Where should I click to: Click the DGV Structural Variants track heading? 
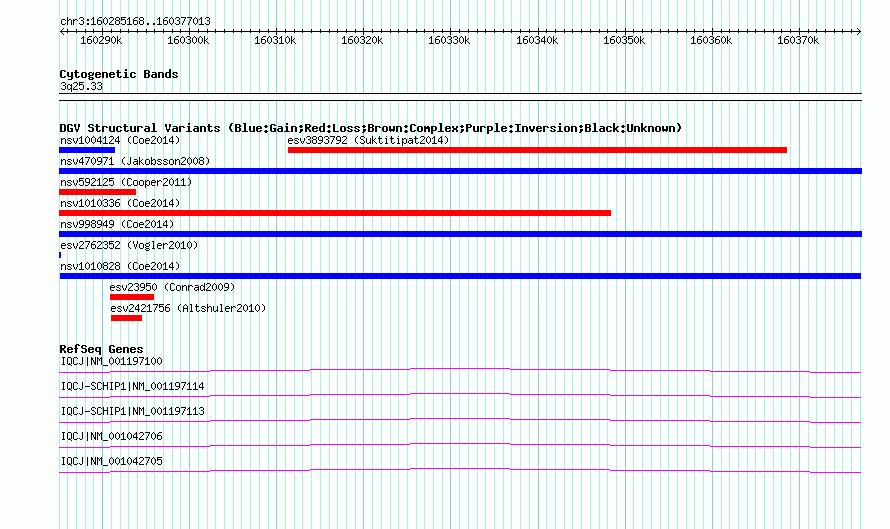370,128
